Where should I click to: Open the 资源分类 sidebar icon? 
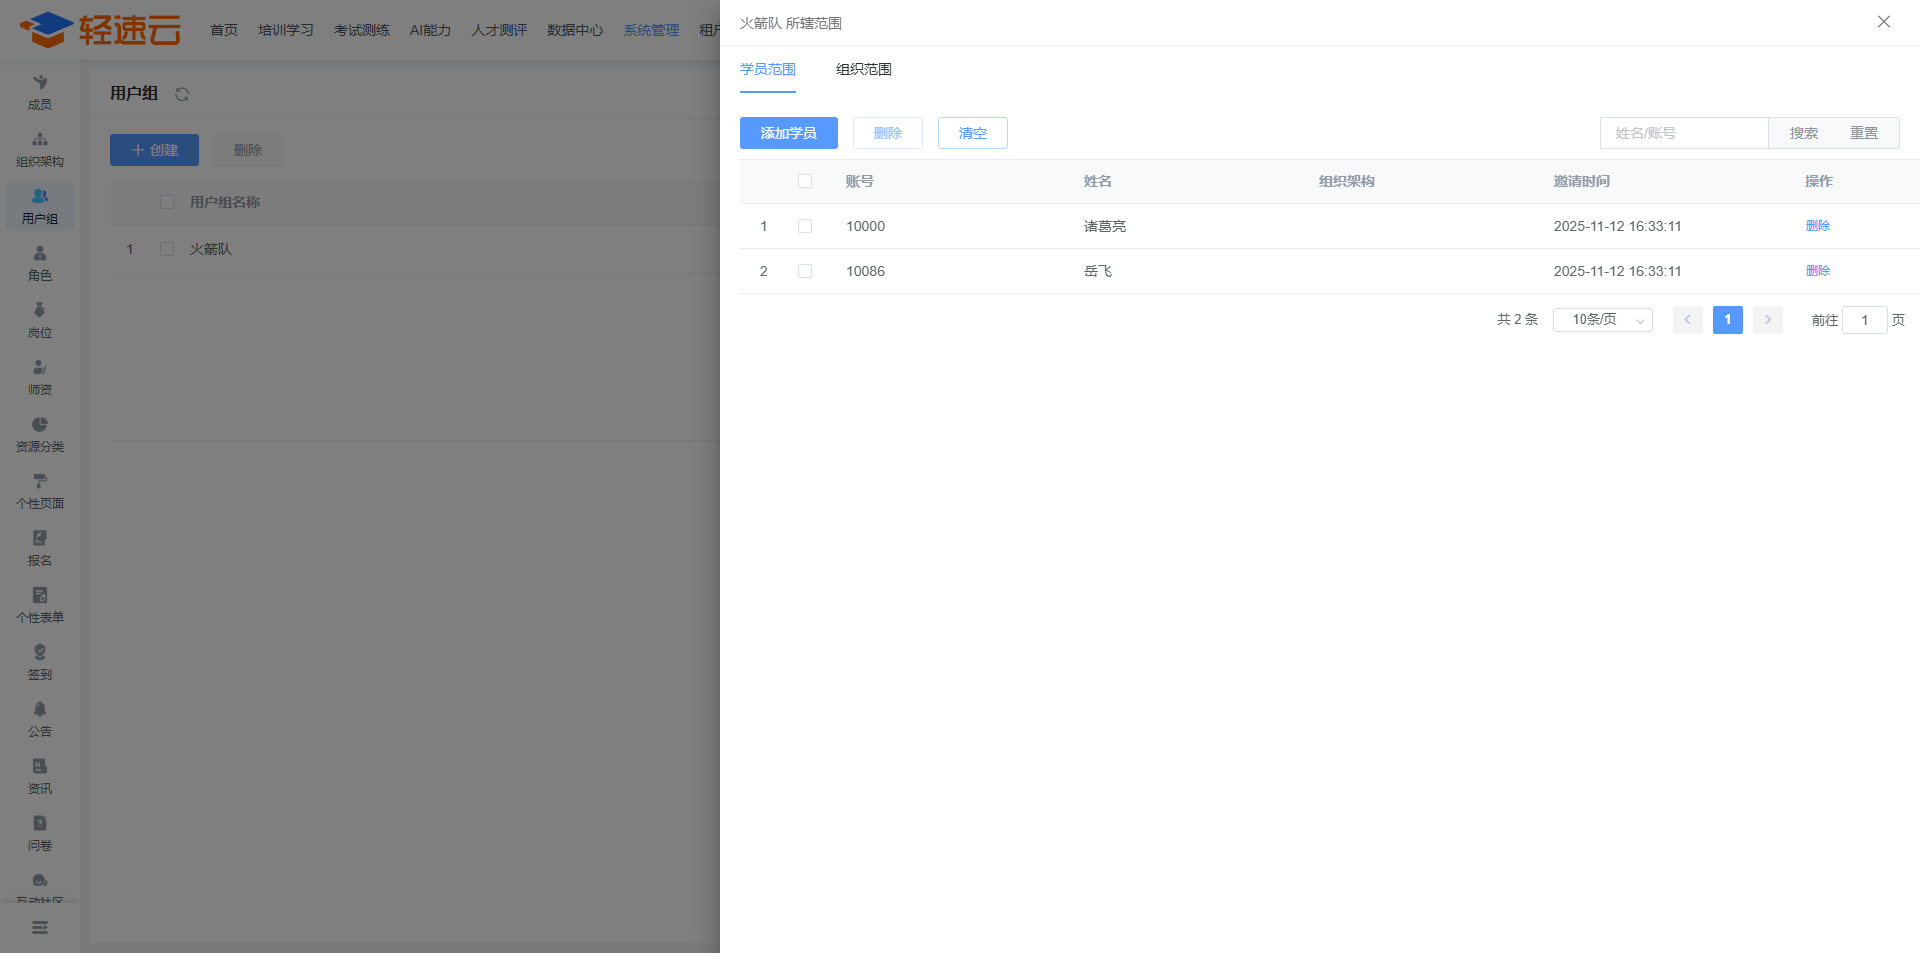coord(40,426)
